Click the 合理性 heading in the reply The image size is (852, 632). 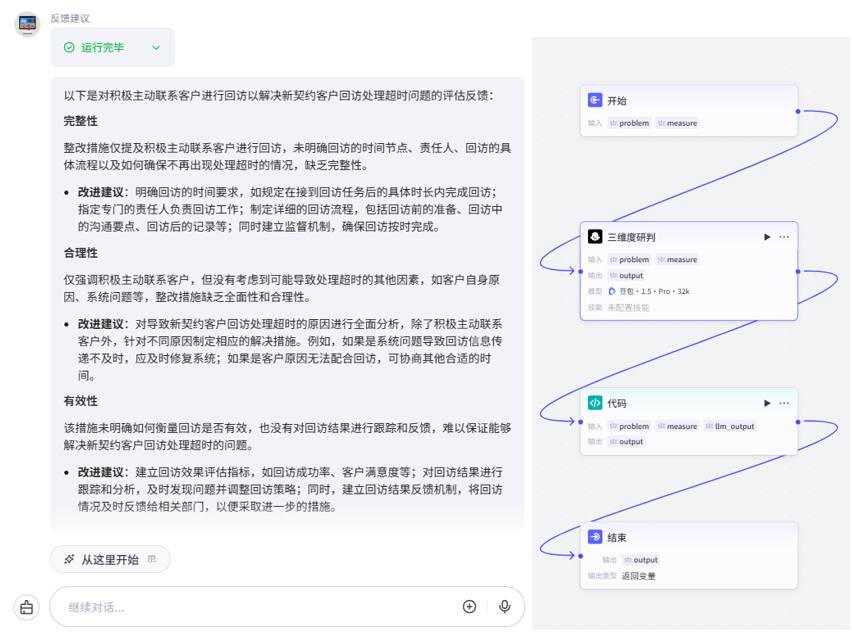click(80, 253)
